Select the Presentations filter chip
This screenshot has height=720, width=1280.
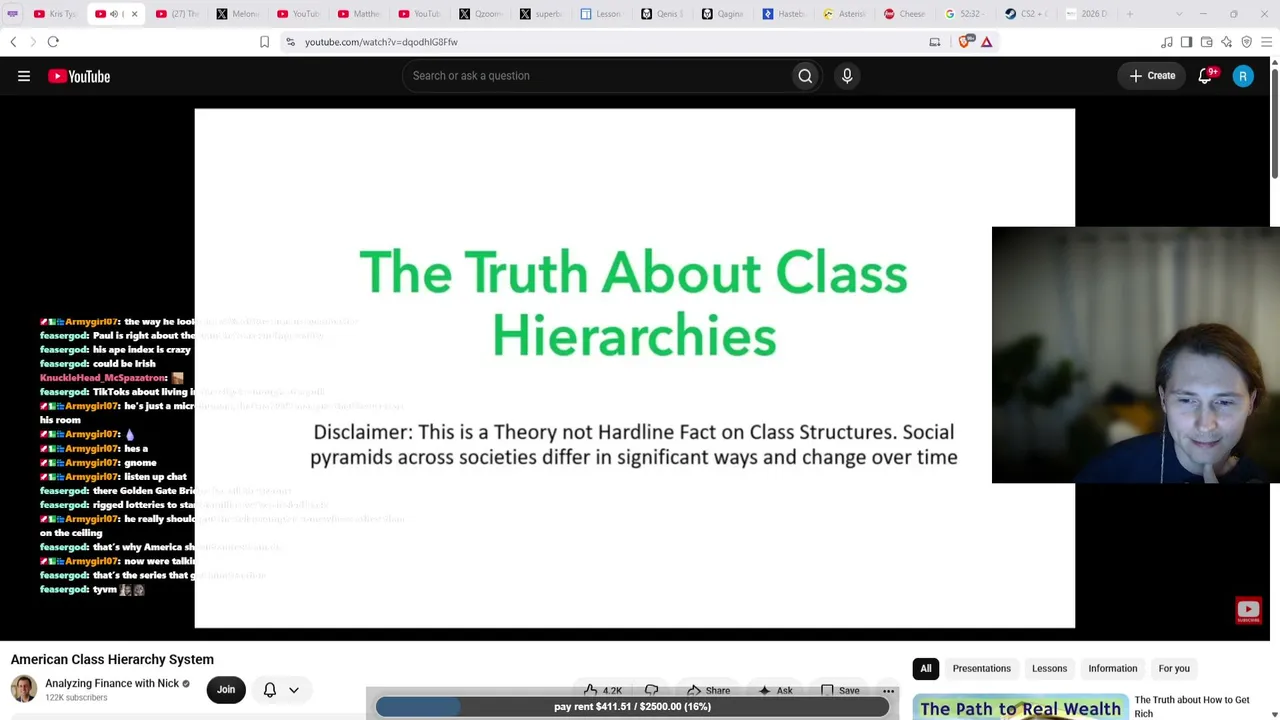coord(982,669)
